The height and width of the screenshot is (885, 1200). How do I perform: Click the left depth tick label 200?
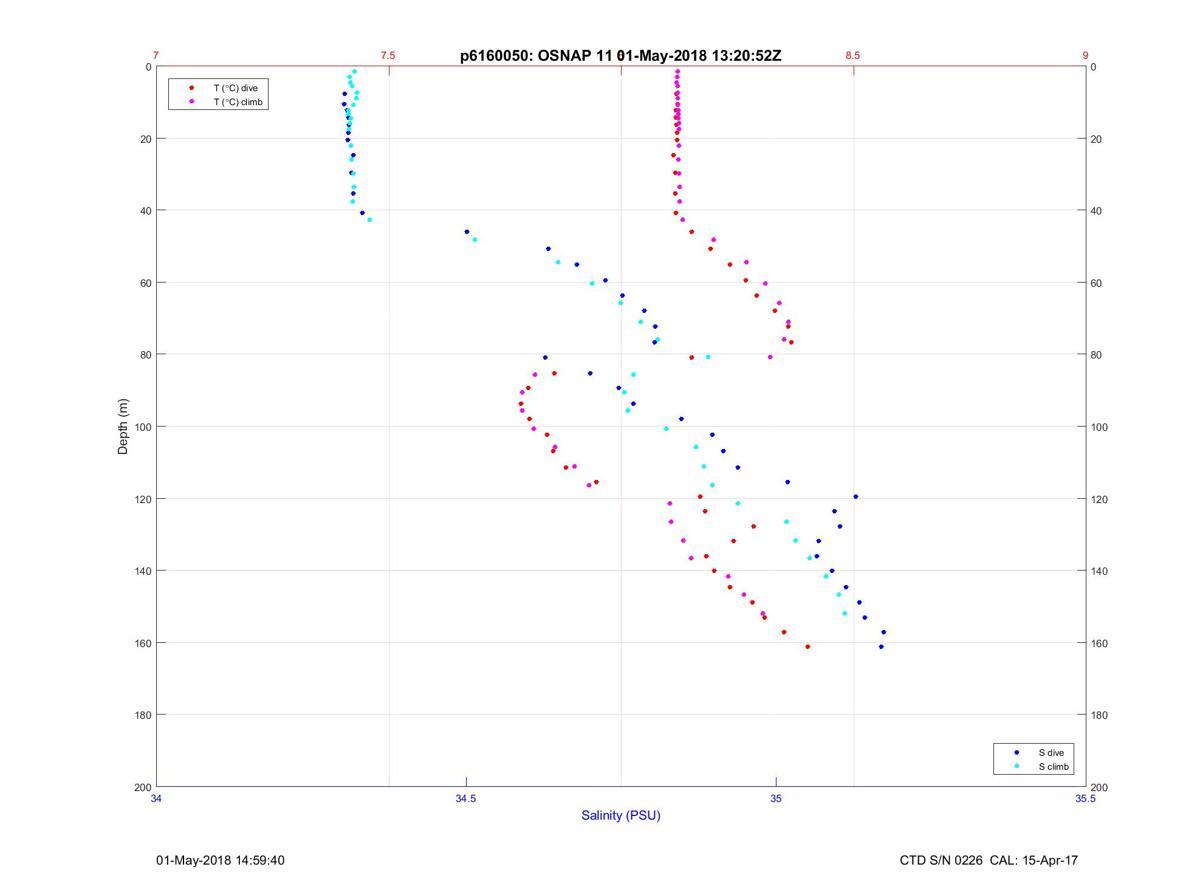tap(142, 787)
